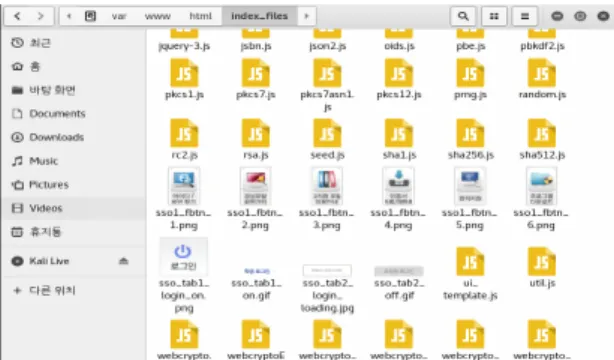
Task: Select the rc2.js file icon
Action: pyautogui.click(x=184, y=133)
